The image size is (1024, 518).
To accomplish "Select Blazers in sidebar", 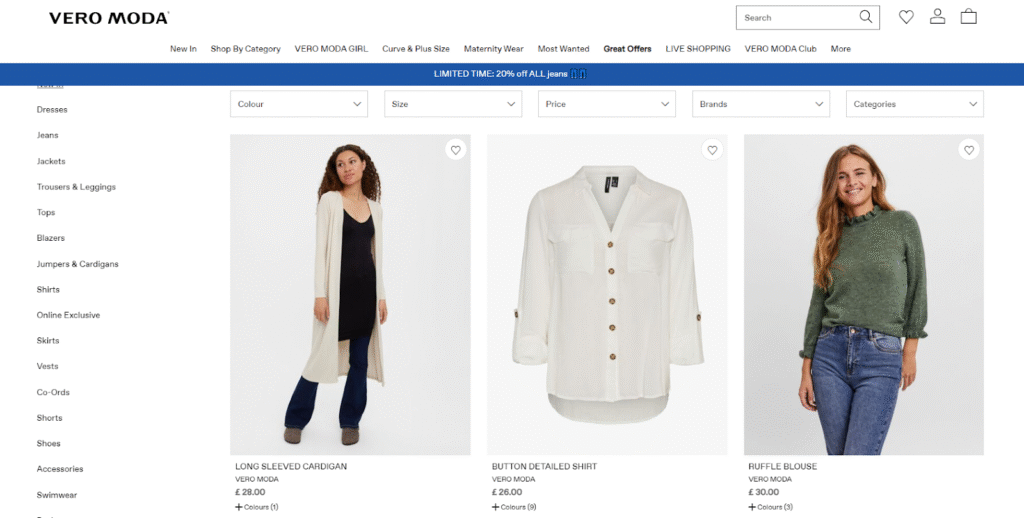I will [51, 238].
